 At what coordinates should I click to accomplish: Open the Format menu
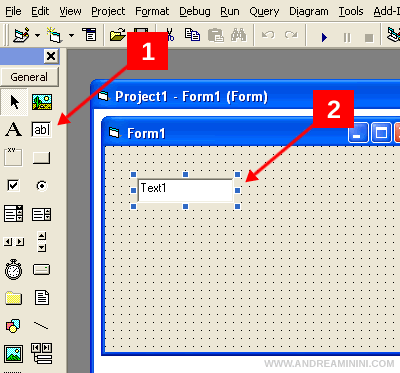(x=152, y=11)
